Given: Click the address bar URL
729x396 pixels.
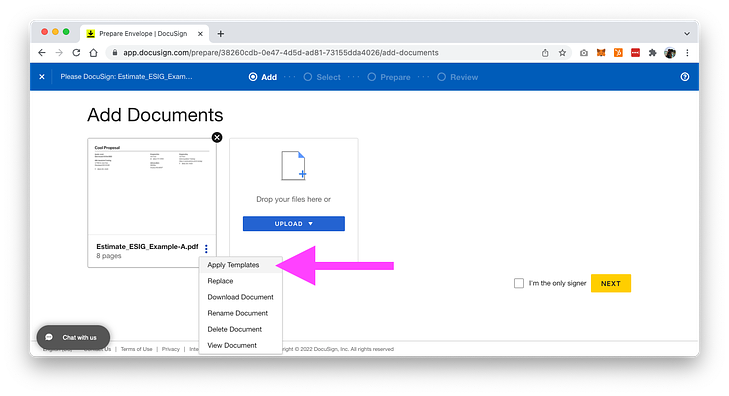Looking at the screenshot, I should pyautogui.click(x=280, y=53).
